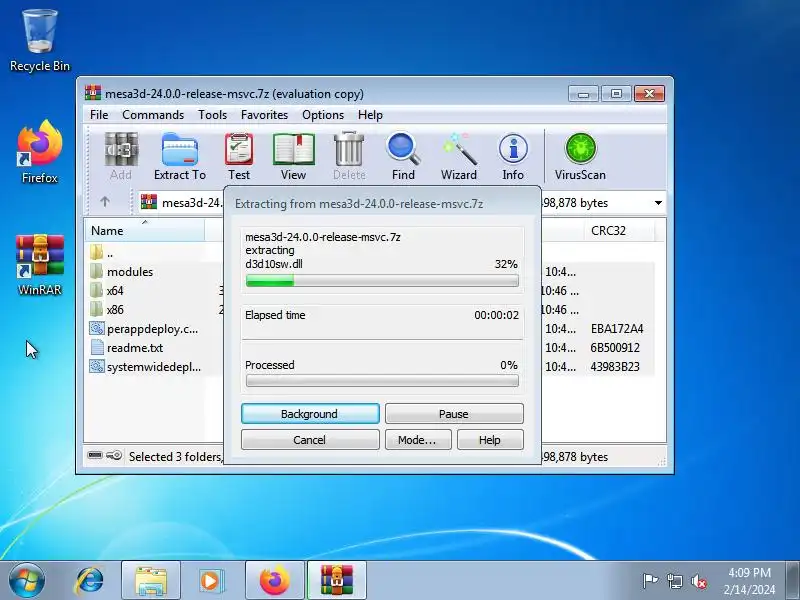Open the Options menu
This screenshot has height=600, width=800.
coord(323,115)
